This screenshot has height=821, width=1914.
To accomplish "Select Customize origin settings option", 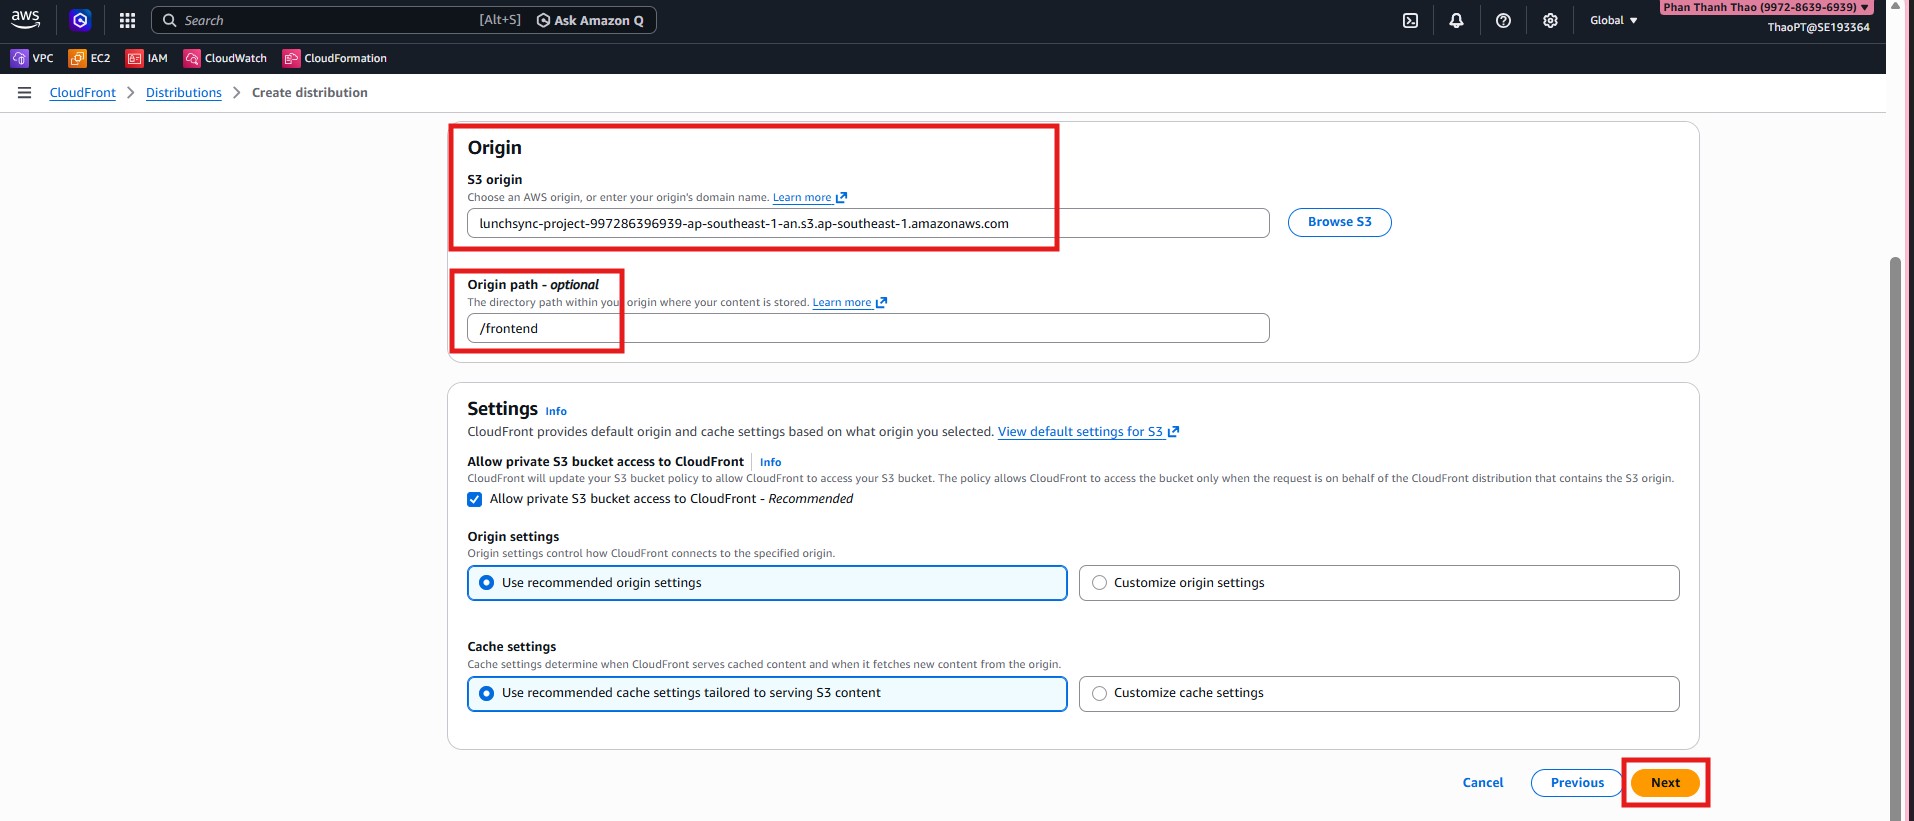I will 1100,583.
